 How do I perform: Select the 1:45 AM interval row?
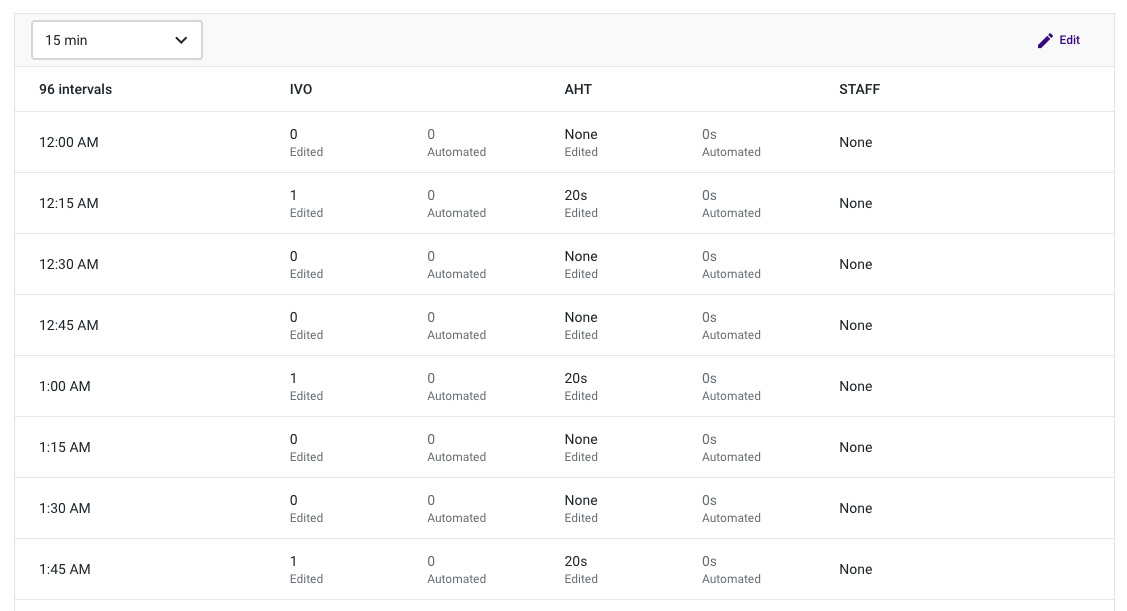[x=65, y=570]
